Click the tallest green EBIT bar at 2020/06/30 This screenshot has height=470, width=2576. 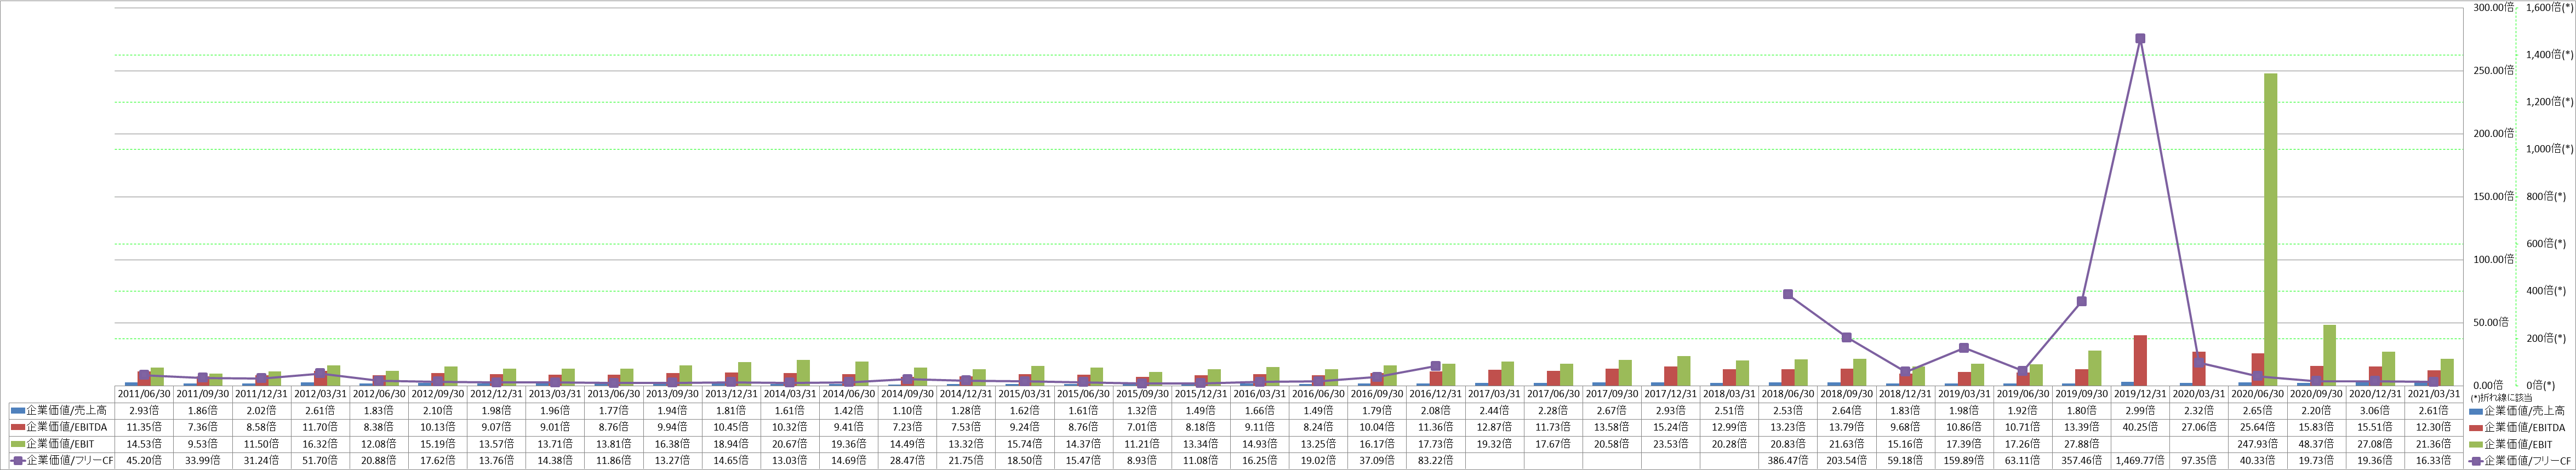(2271, 229)
